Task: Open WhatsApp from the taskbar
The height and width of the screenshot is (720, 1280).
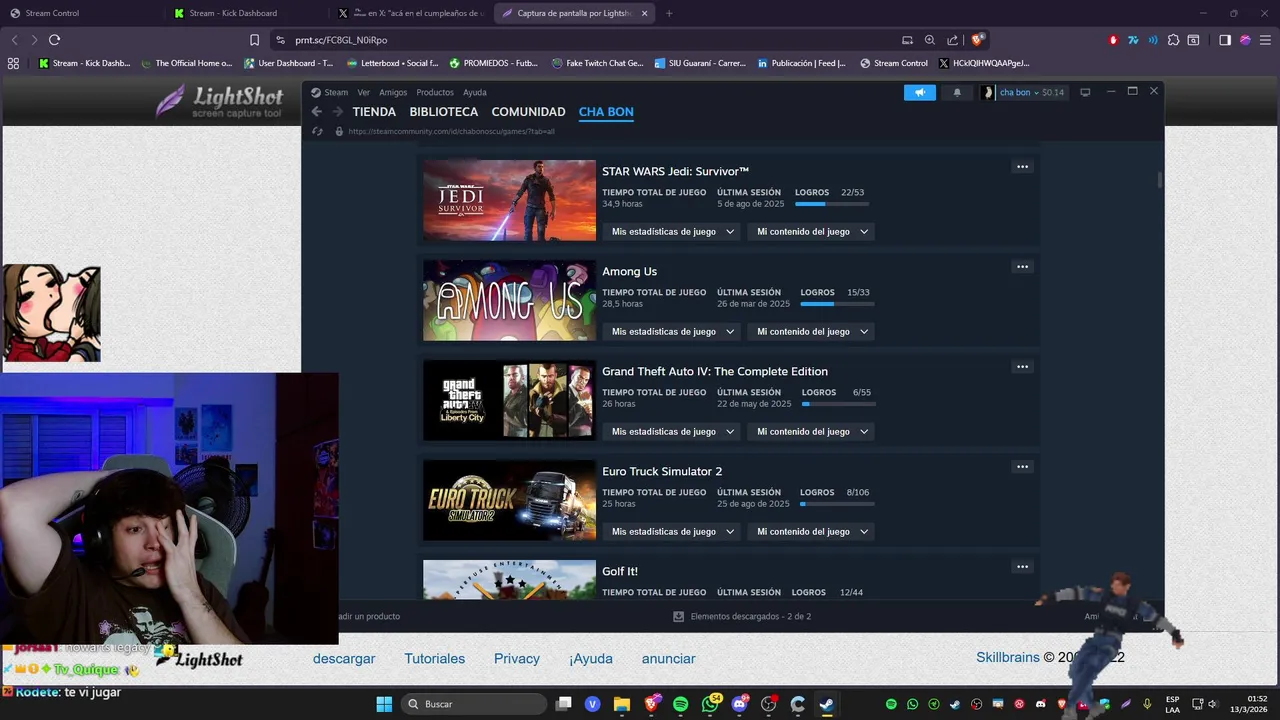Action: pos(711,704)
